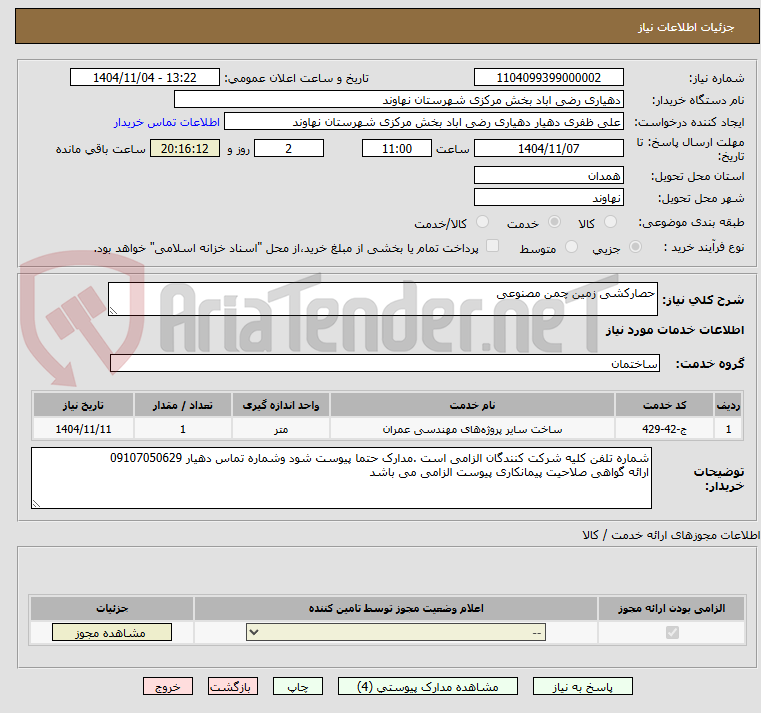Click the ایجاد کننده درخواست field
Screen dimensions: 761x713
pyautogui.click(x=424, y=122)
